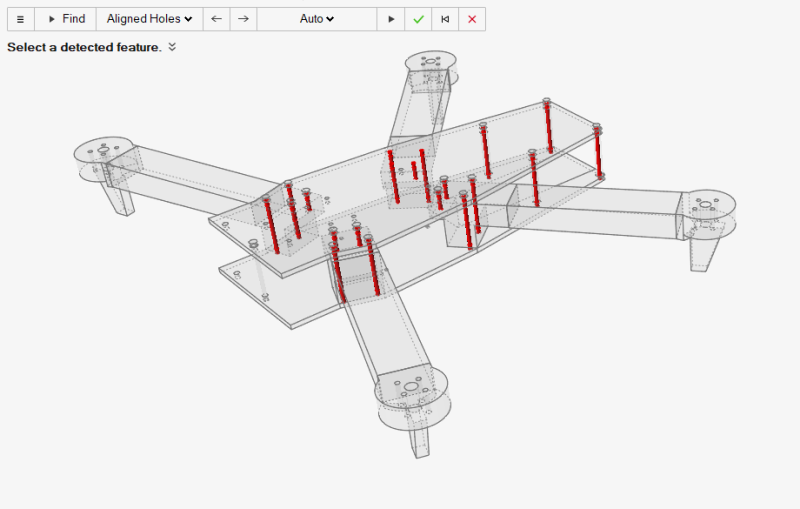Select the right arm's round motor mount
800x509 pixels.
click(708, 205)
